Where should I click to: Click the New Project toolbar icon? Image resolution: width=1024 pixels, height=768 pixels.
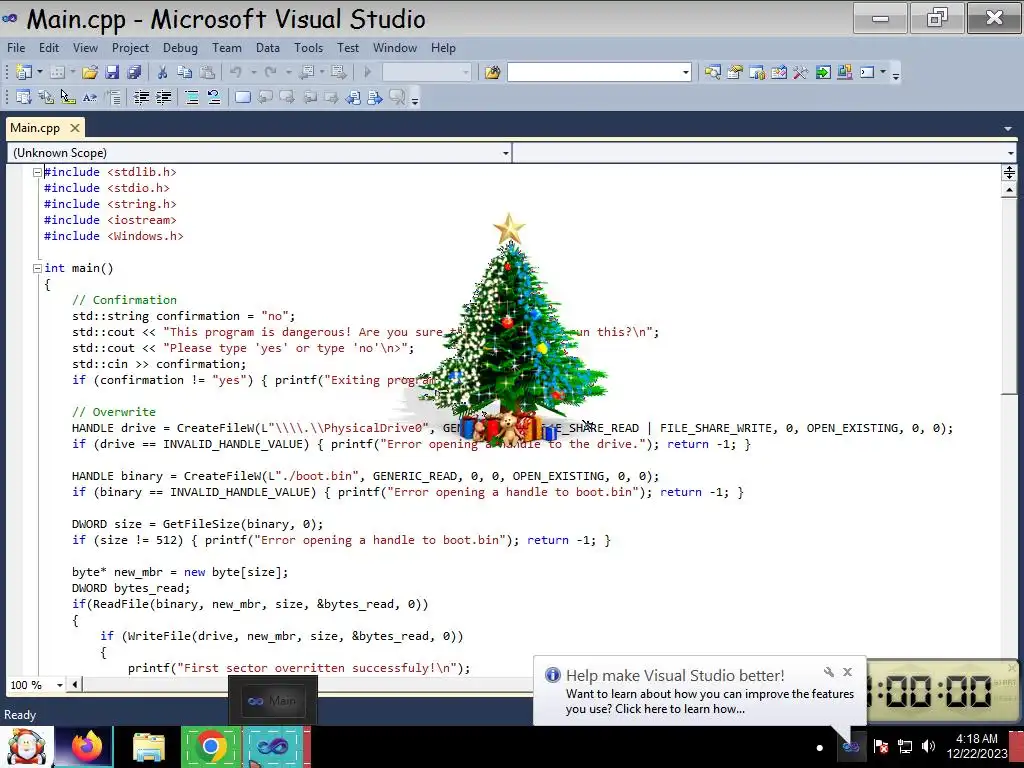24,72
